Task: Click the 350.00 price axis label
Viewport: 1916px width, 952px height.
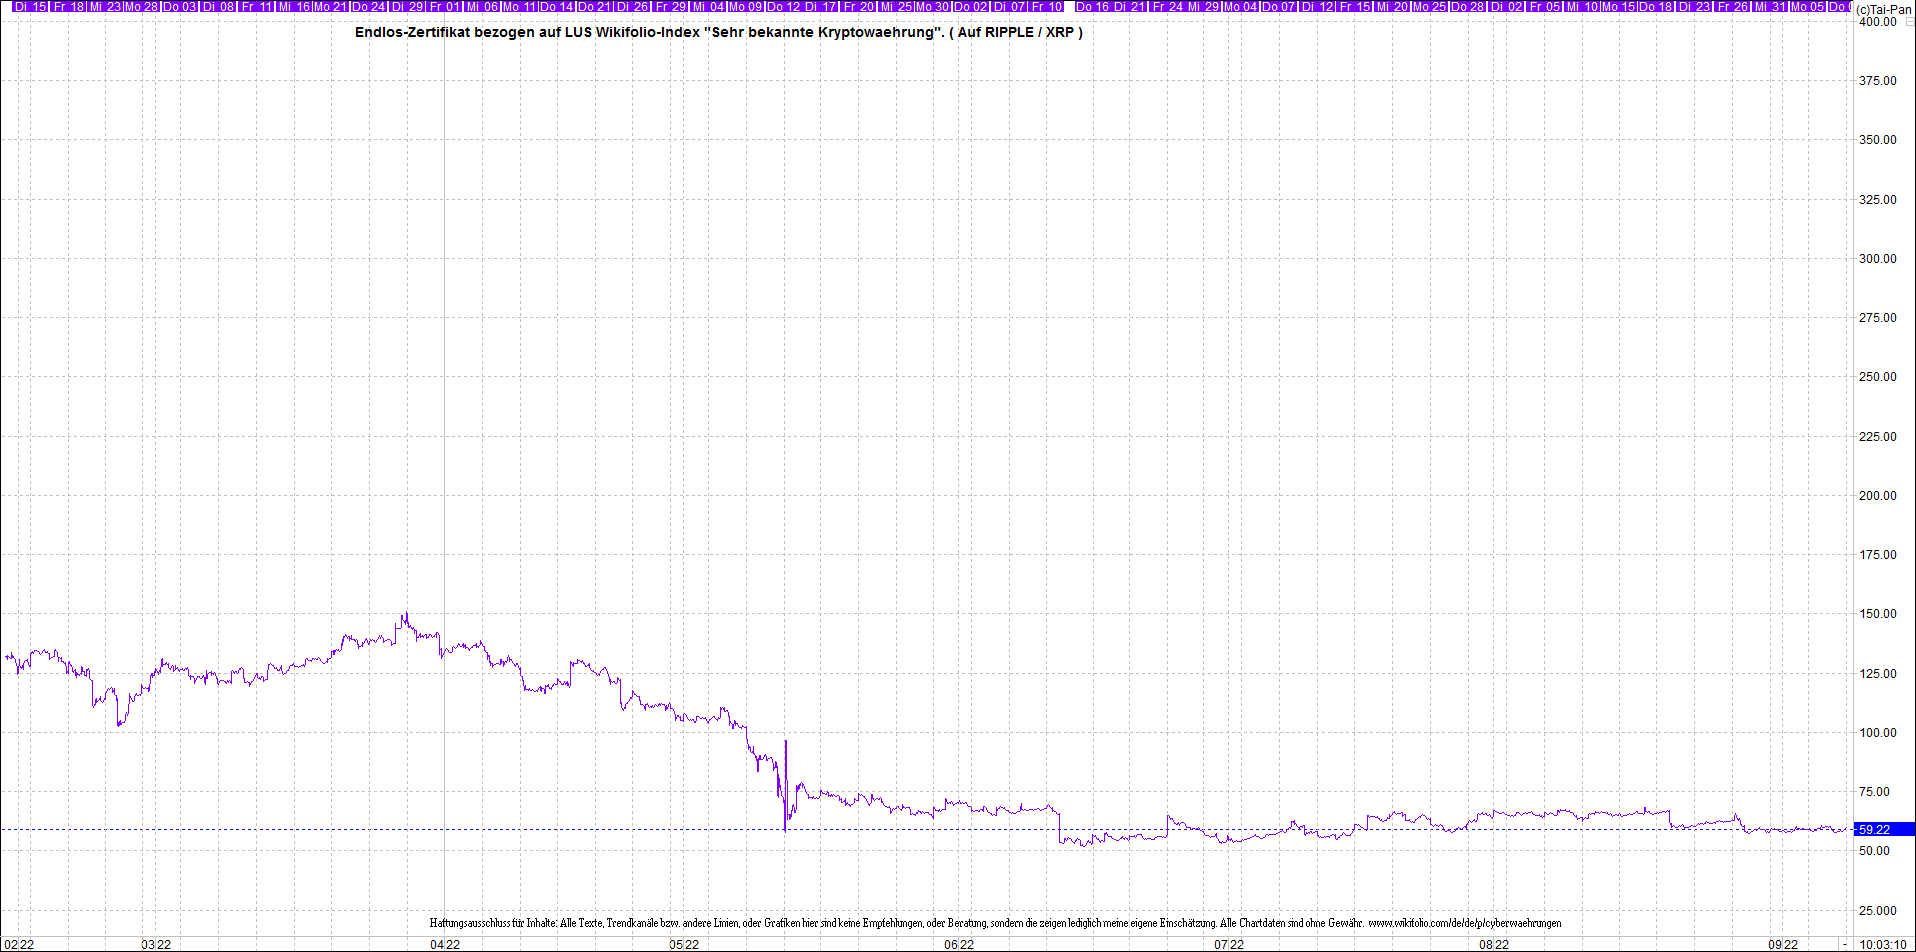Action: 1877,140
